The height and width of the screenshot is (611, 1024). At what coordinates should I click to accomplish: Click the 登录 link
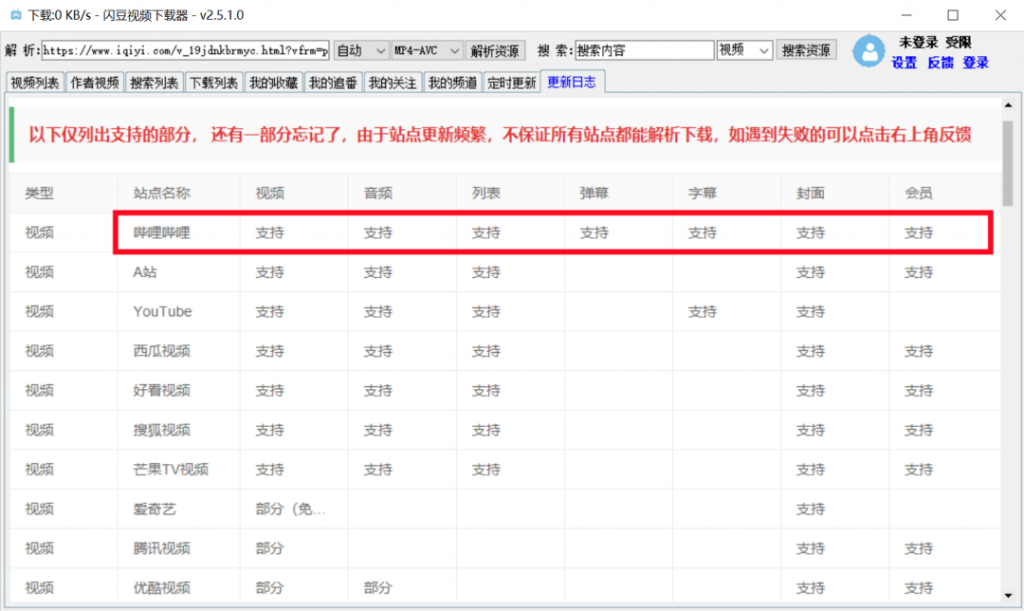[x=976, y=63]
